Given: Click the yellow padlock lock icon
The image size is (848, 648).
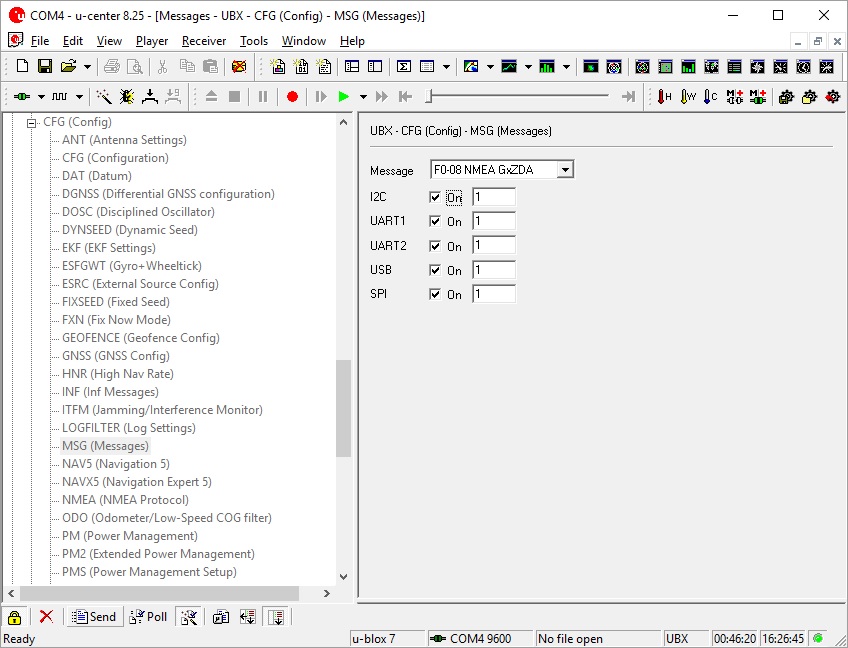Looking at the screenshot, I should [15, 617].
